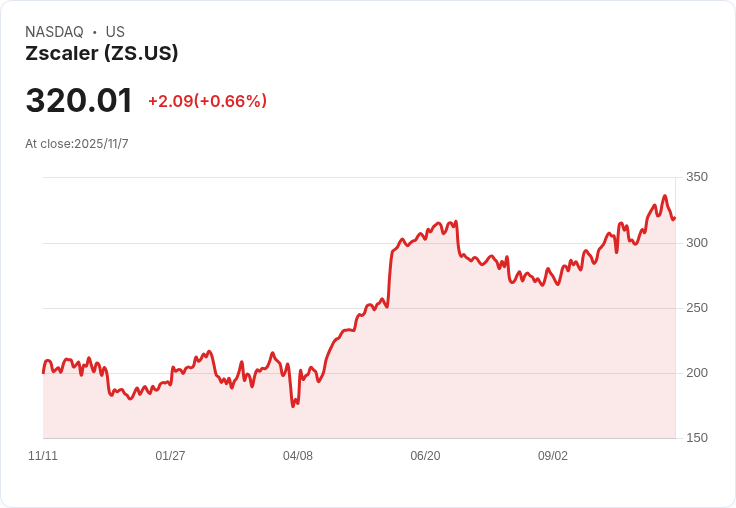736x508 pixels.
Task: Click the 250 y-axis label
Action: 696,308
